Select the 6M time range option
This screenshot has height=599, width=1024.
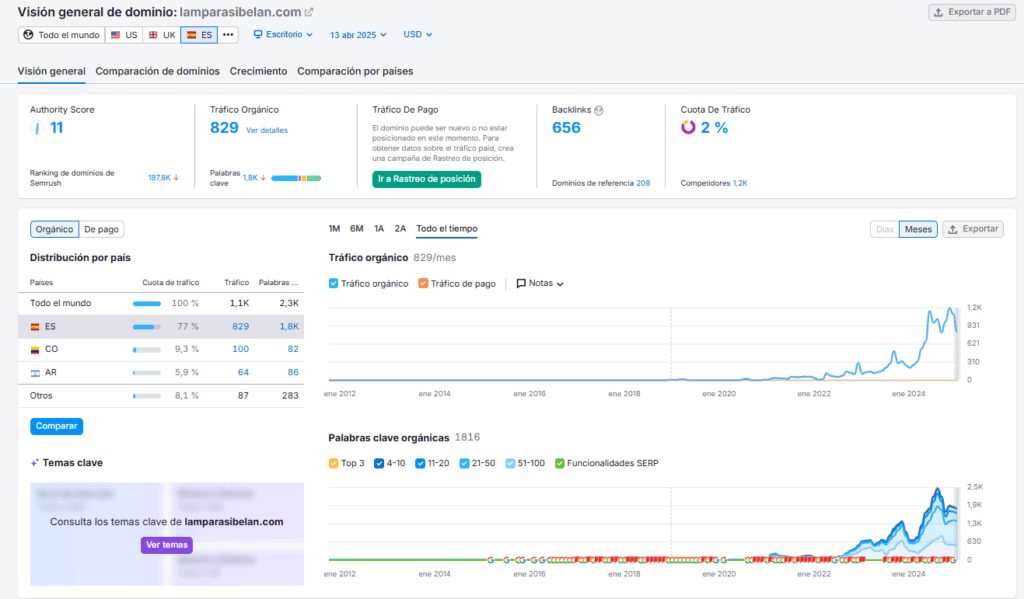[356, 229]
